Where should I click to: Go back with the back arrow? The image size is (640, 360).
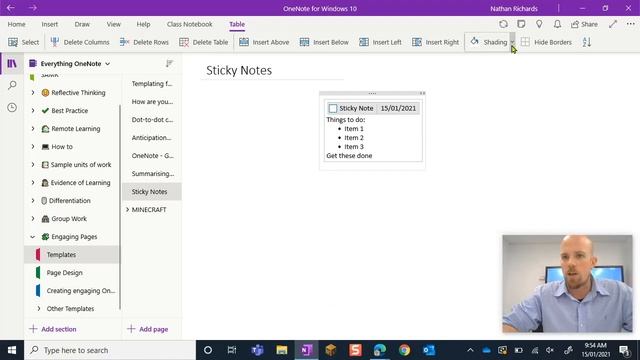pos(11,8)
